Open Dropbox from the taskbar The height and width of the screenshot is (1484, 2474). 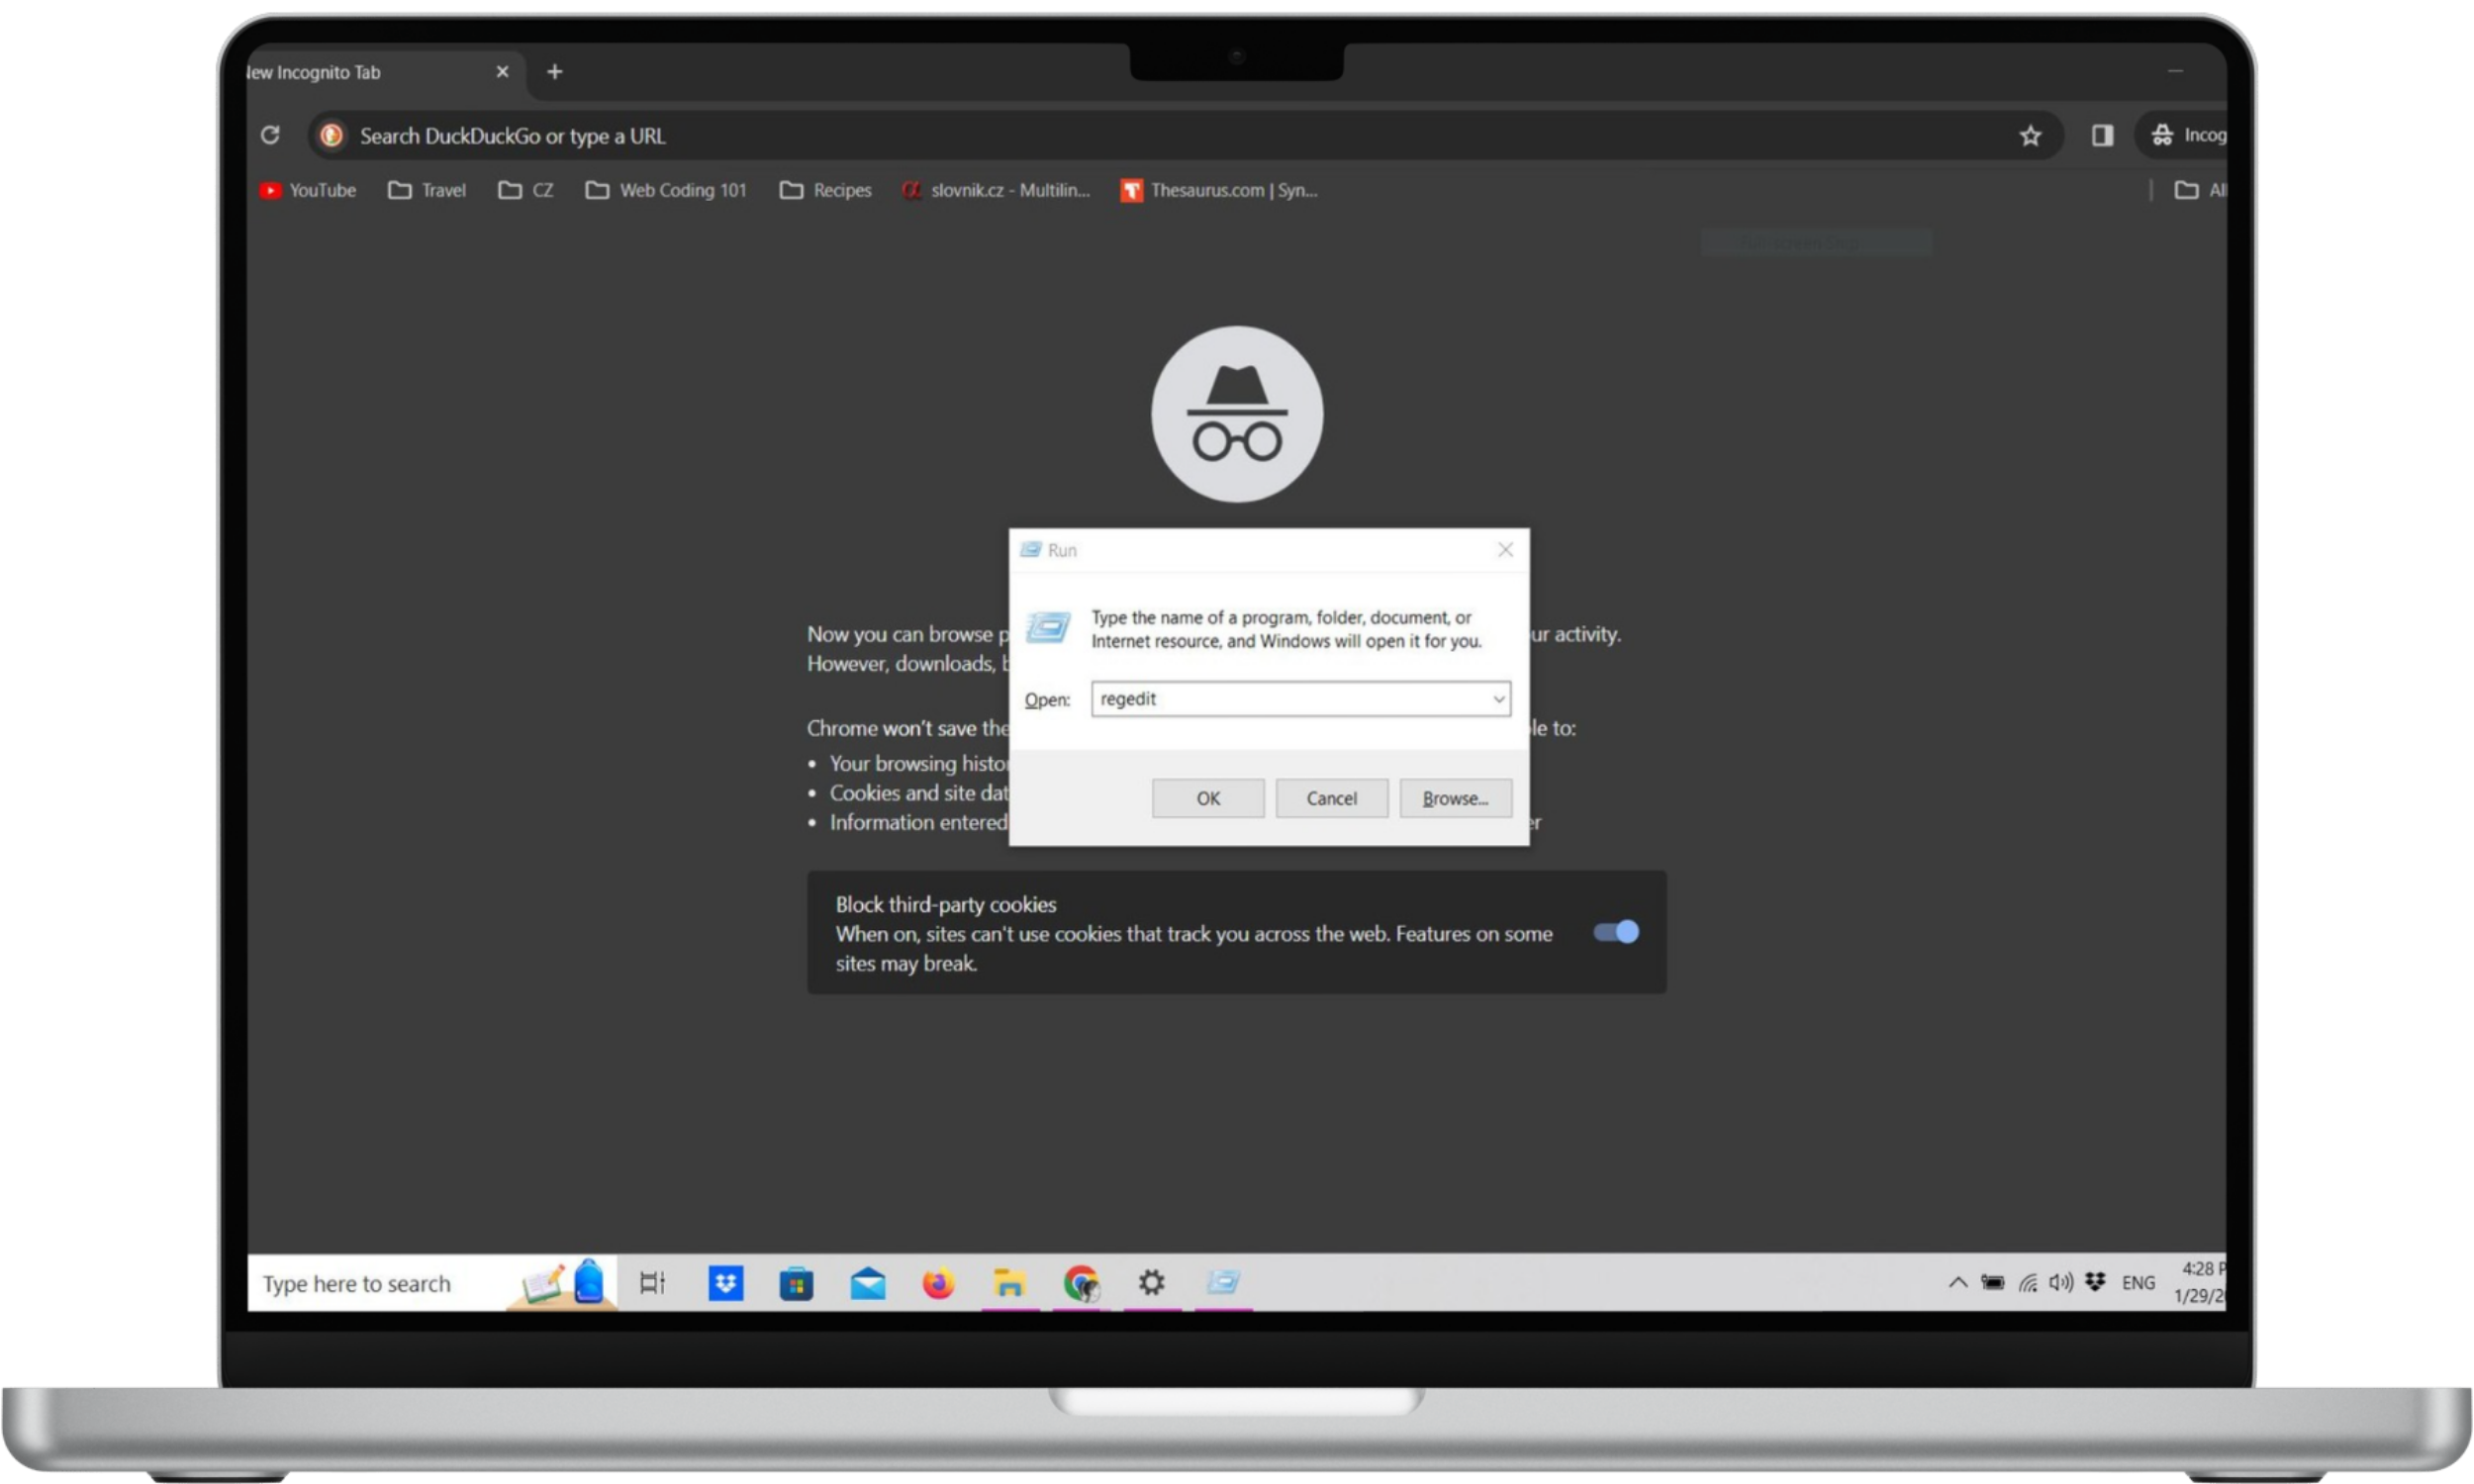[725, 1282]
